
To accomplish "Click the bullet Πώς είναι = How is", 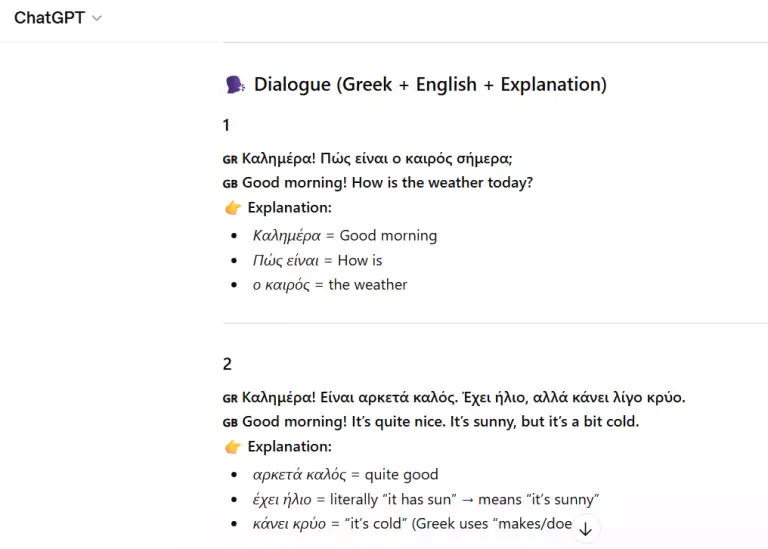I will [x=317, y=261].
